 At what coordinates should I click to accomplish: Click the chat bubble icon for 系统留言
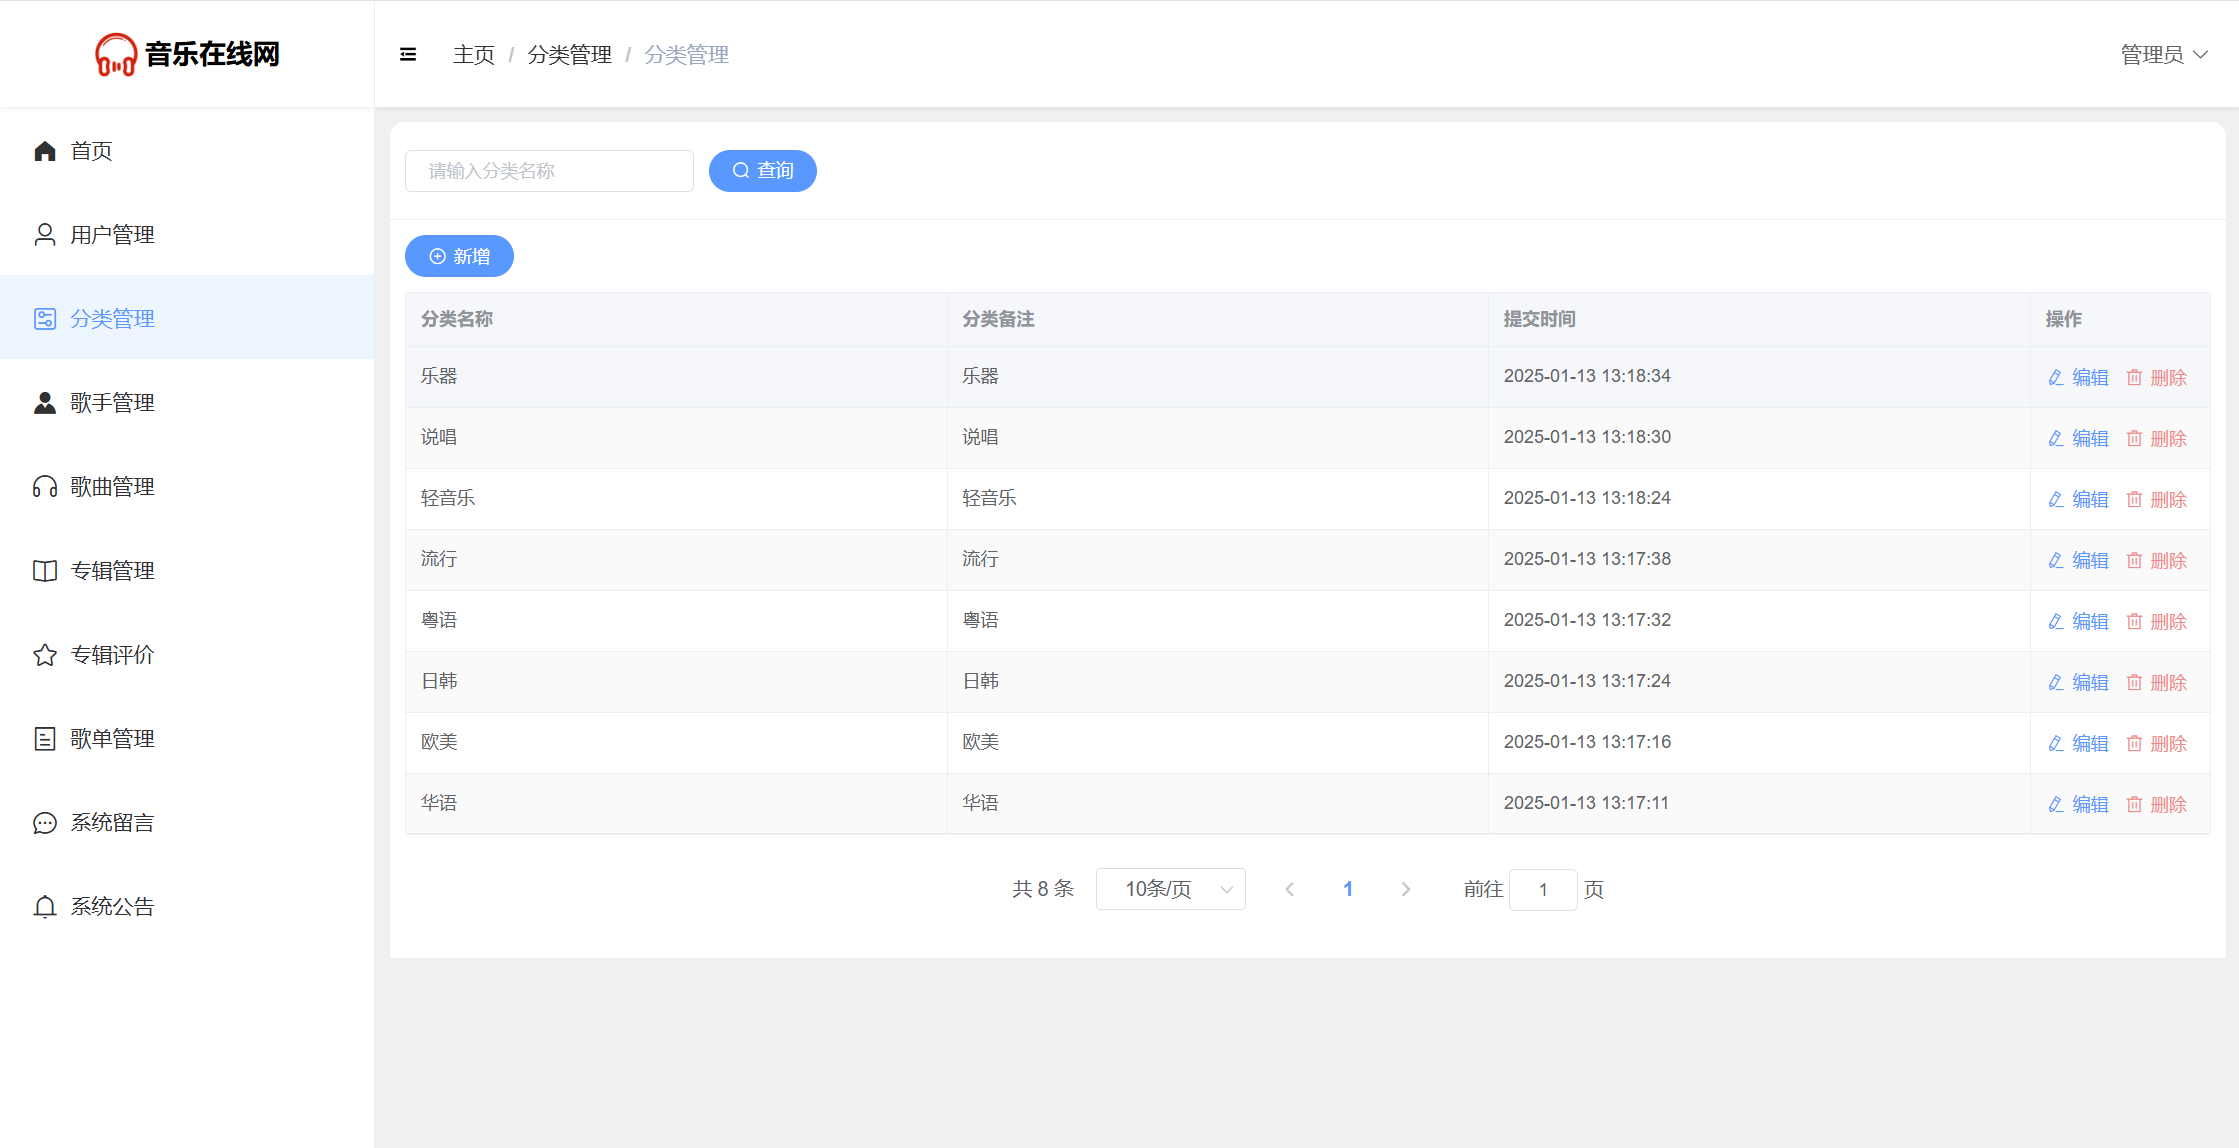pos(45,823)
